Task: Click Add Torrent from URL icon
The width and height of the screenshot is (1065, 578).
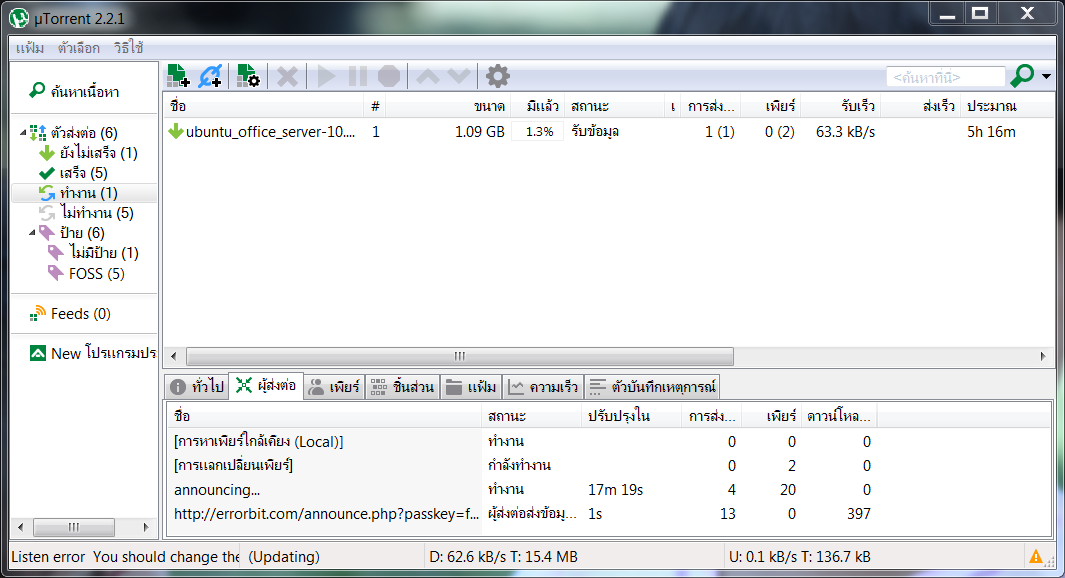Action: (211, 76)
